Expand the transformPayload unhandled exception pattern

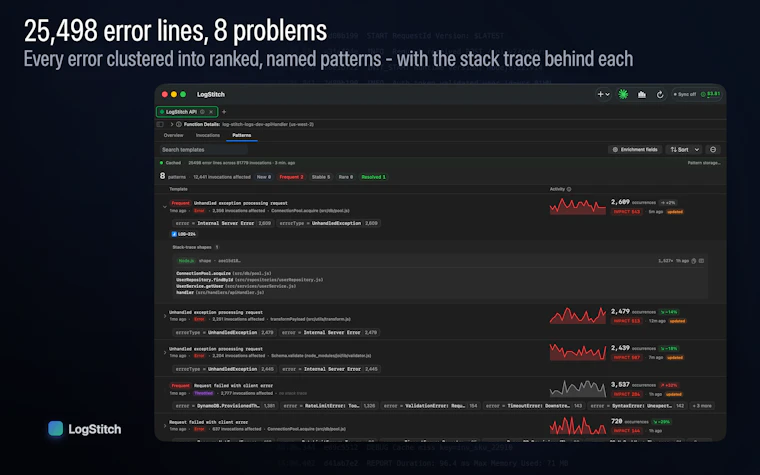click(165, 316)
